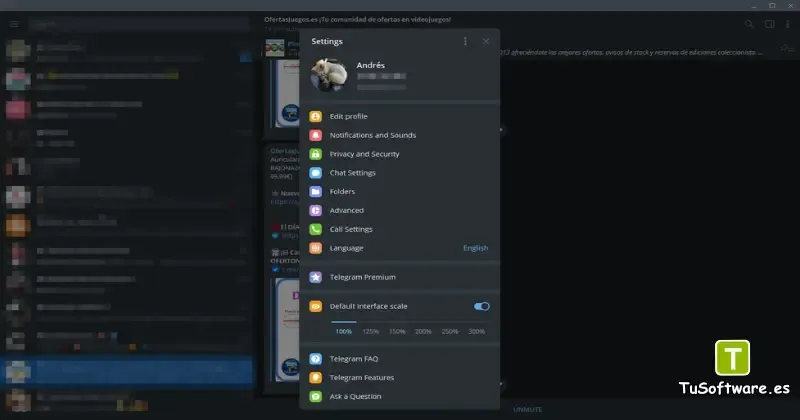The width and height of the screenshot is (800, 420).
Task: Open Folders settings
Action: click(x=399, y=192)
